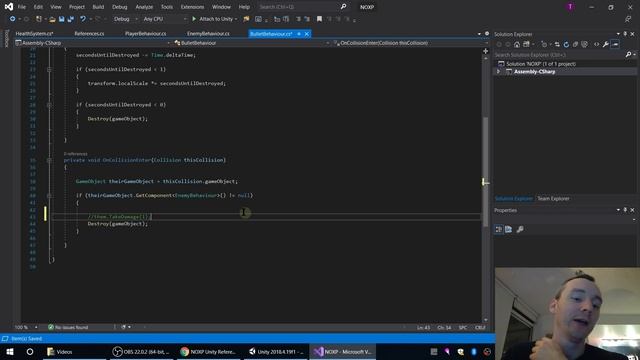This screenshot has width=640, height=360.
Task: Click the split editor icon above scrollbar
Action: [x=485, y=51]
